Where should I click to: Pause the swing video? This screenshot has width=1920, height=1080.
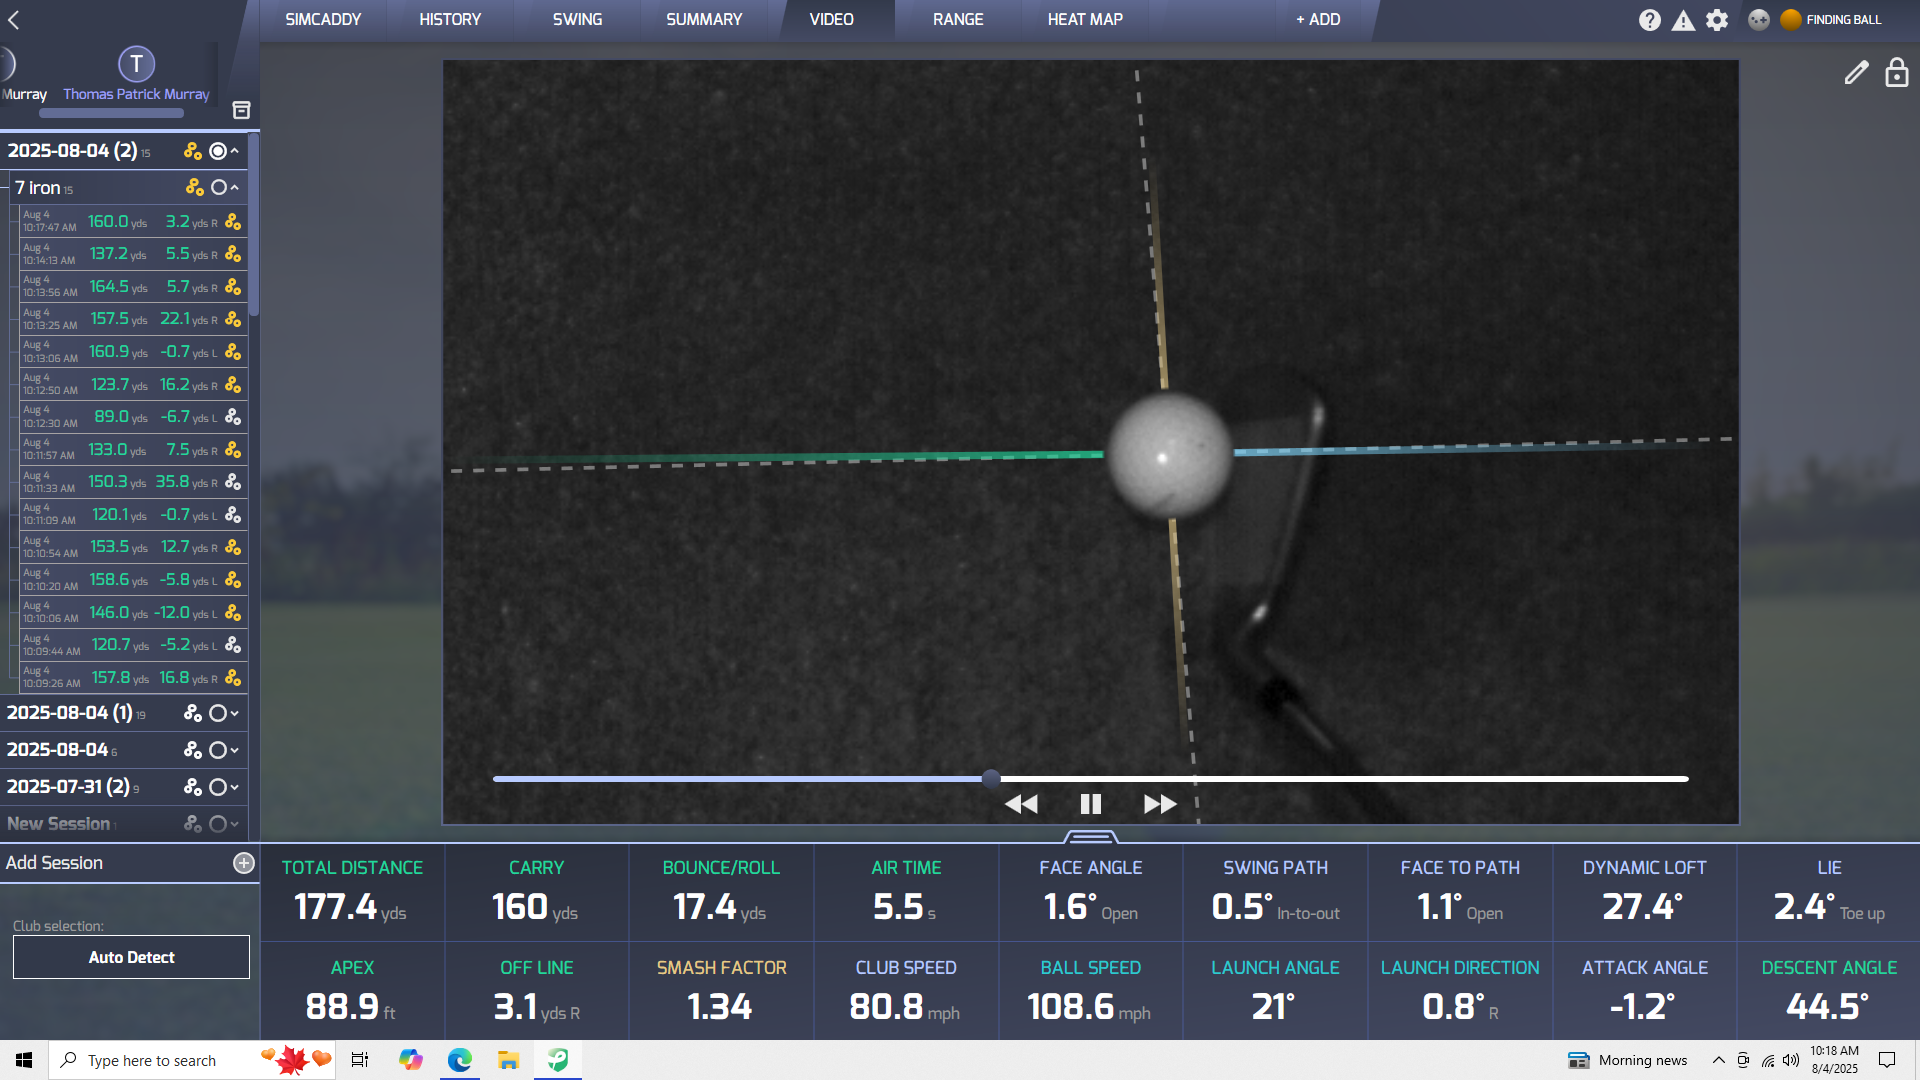click(x=1091, y=804)
